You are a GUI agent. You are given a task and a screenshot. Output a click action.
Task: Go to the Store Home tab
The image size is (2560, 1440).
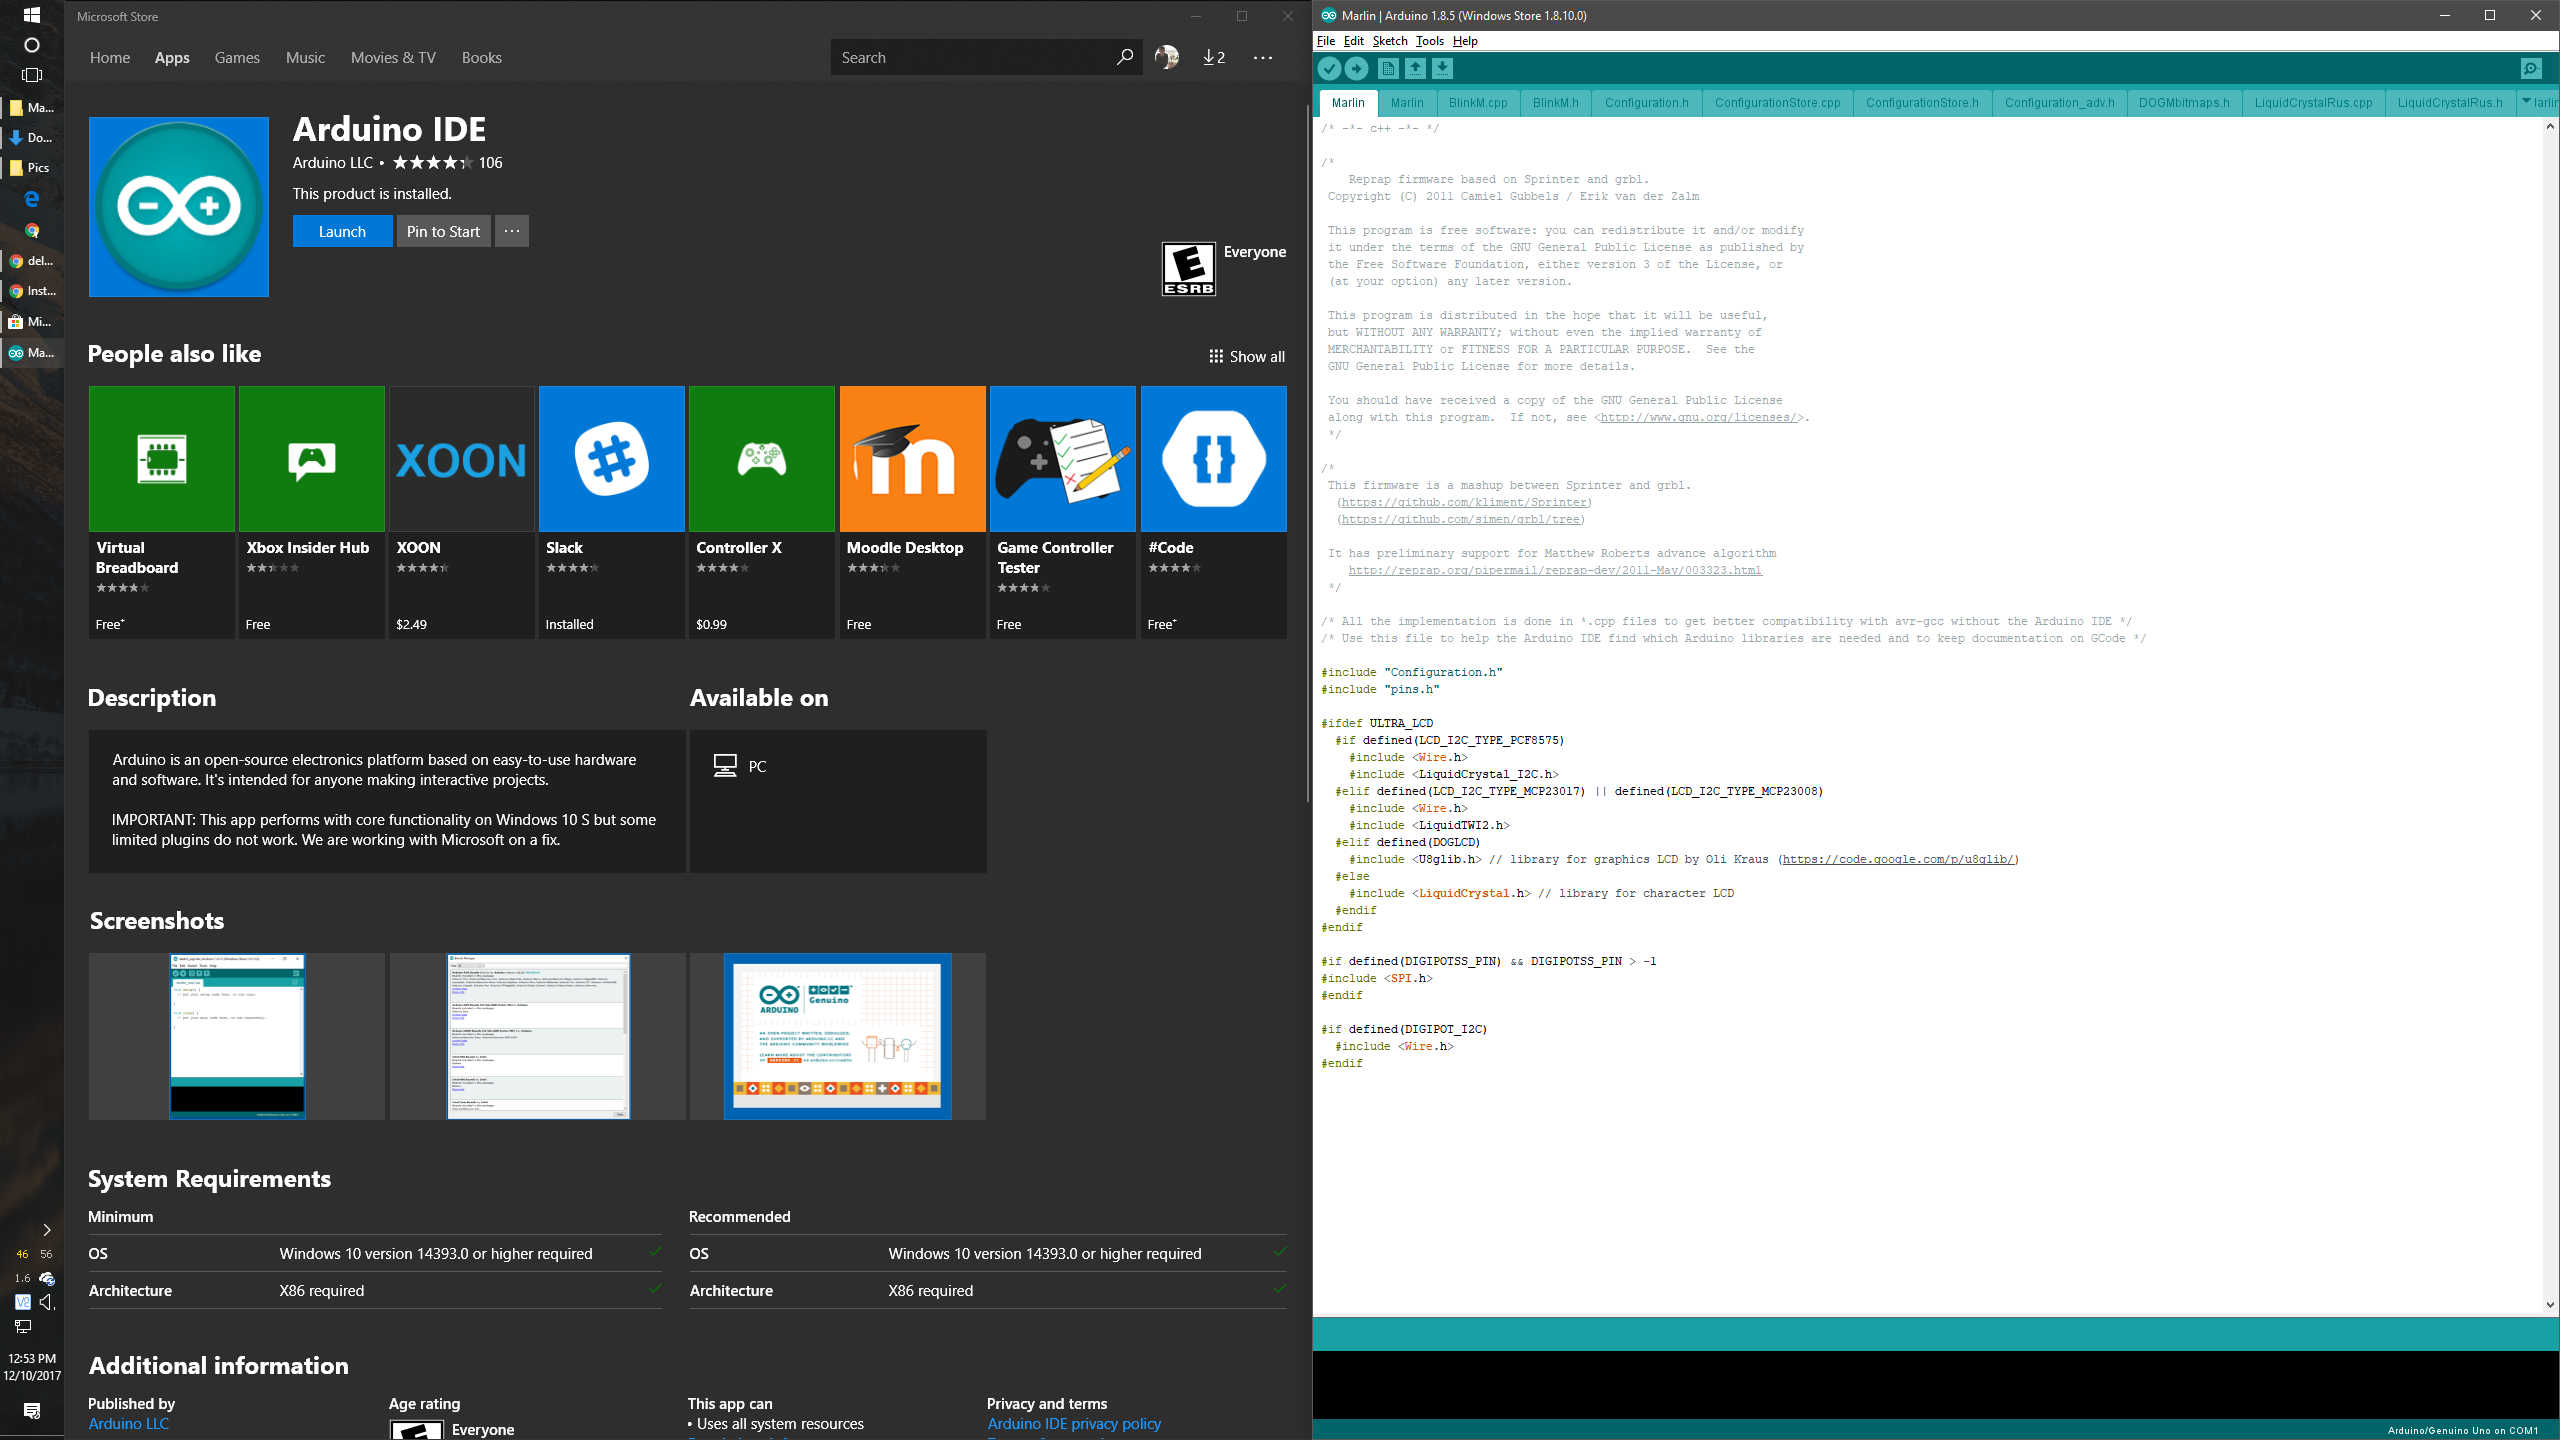[110, 58]
